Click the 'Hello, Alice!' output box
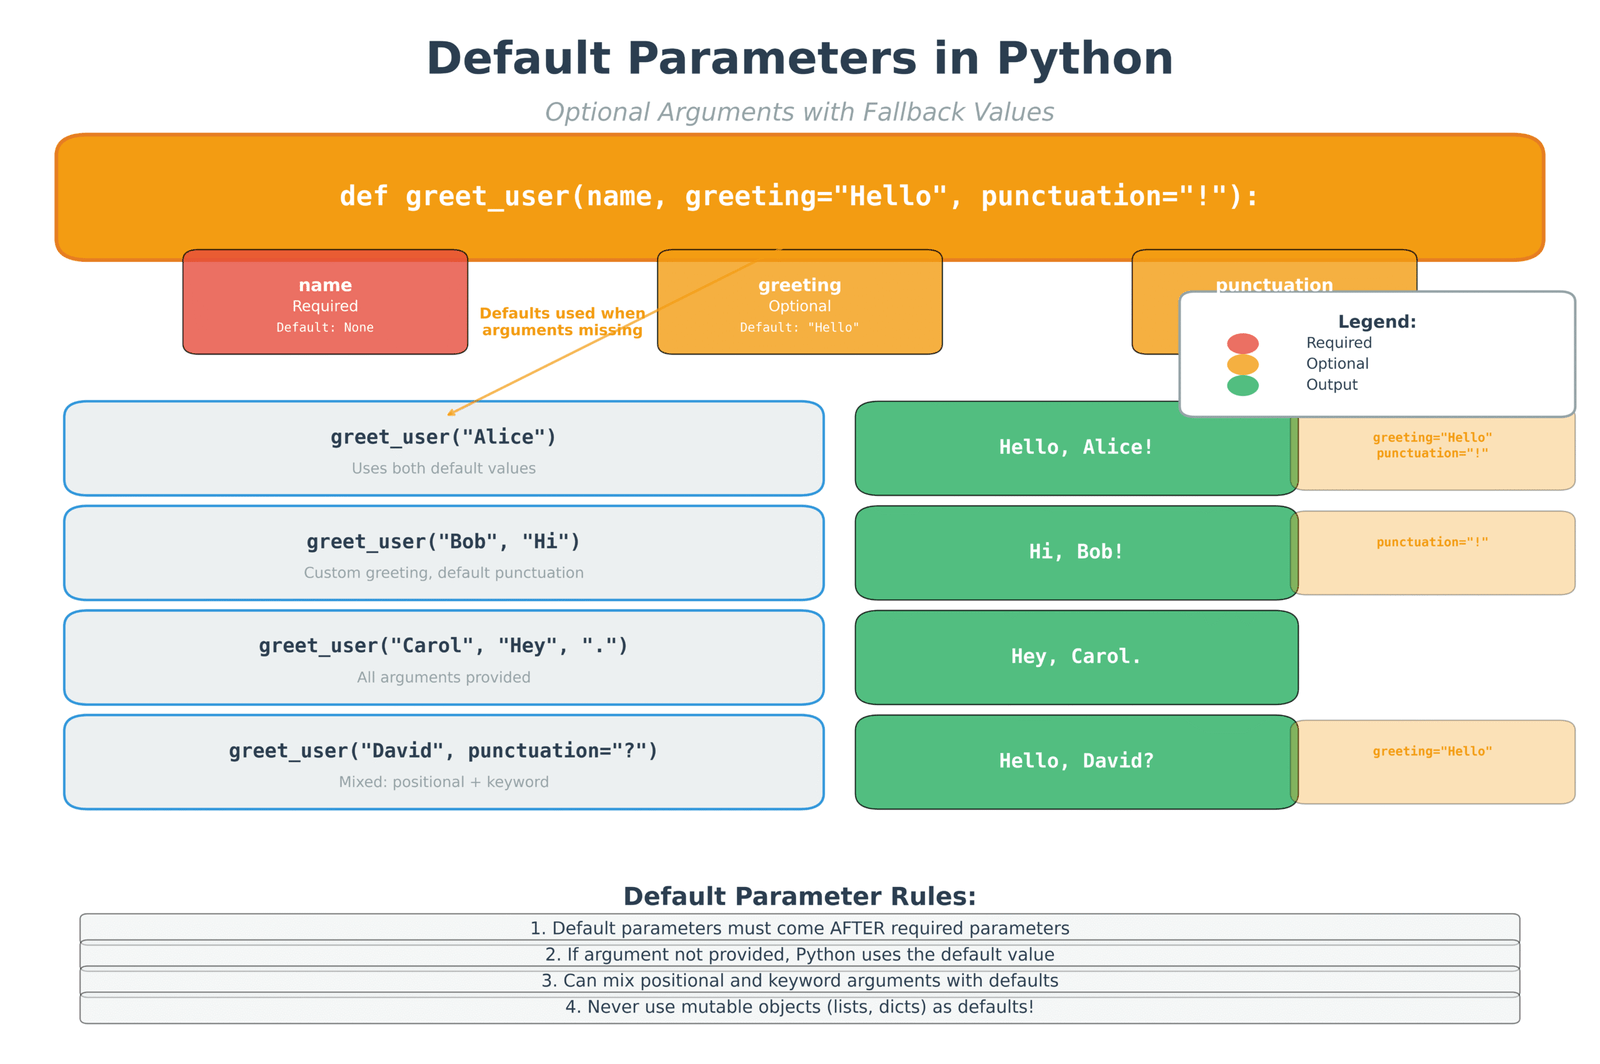 click(1076, 448)
